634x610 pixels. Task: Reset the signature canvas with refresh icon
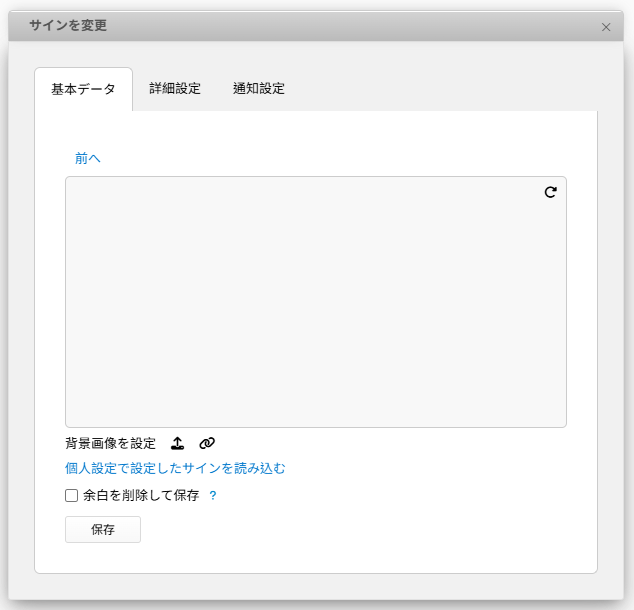(550, 192)
